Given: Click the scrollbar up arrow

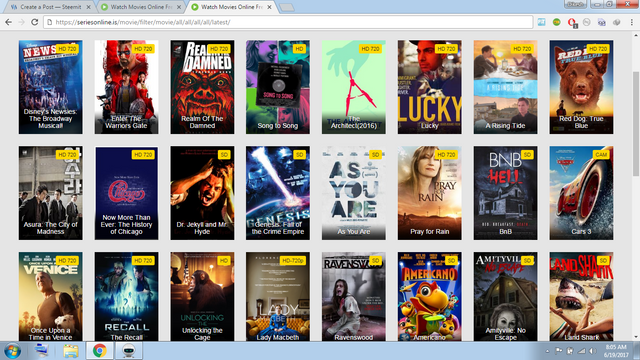Looking at the screenshot, I should (636, 36).
